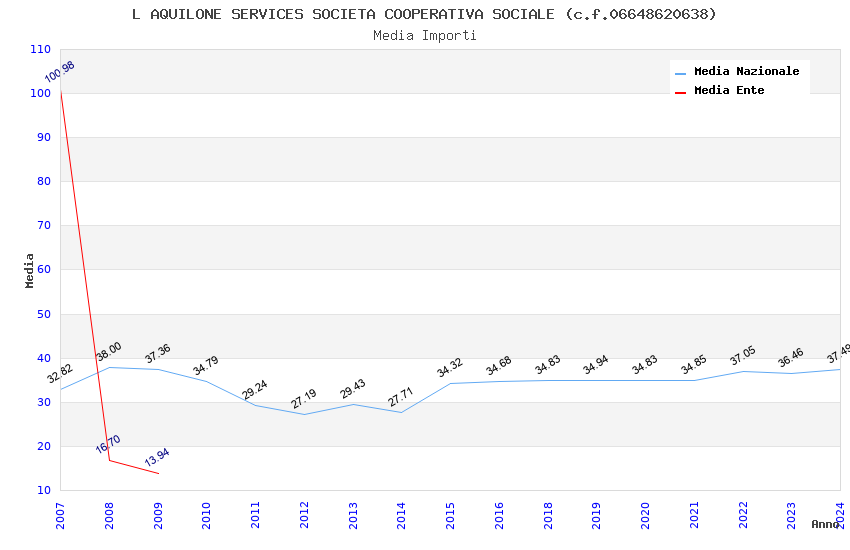Click the y-axis value 80
Image resolution: width=850 pixels, height=550 pixels.
[x=44, y=182]
